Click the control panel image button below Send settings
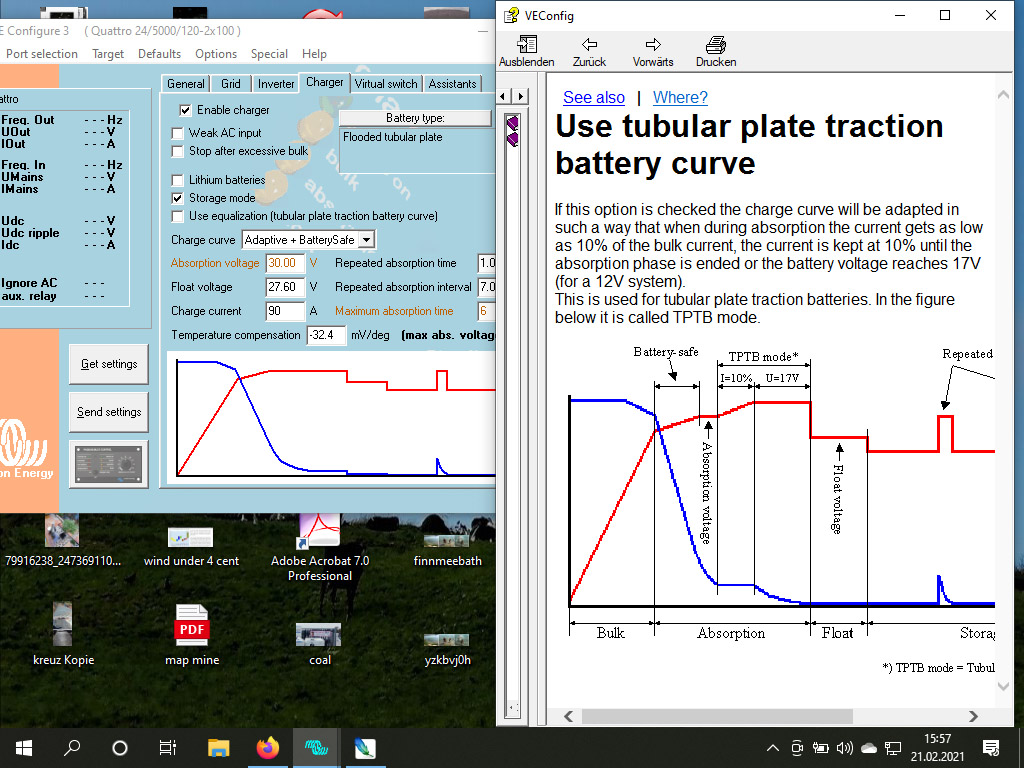Image resolution: width=1024 pixels, height=768 pixels. tap(108, 464)
